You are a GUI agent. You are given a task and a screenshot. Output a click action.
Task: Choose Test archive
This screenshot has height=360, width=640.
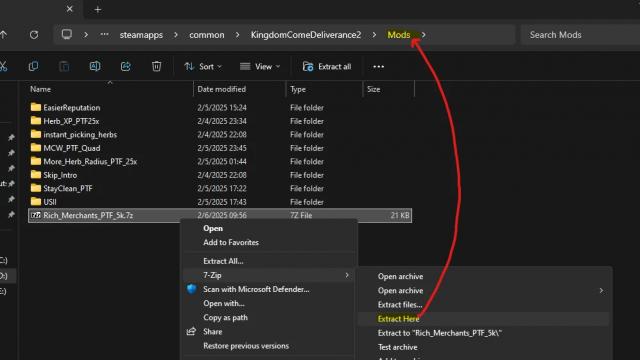pyautogui.click(x=398, y=347)
